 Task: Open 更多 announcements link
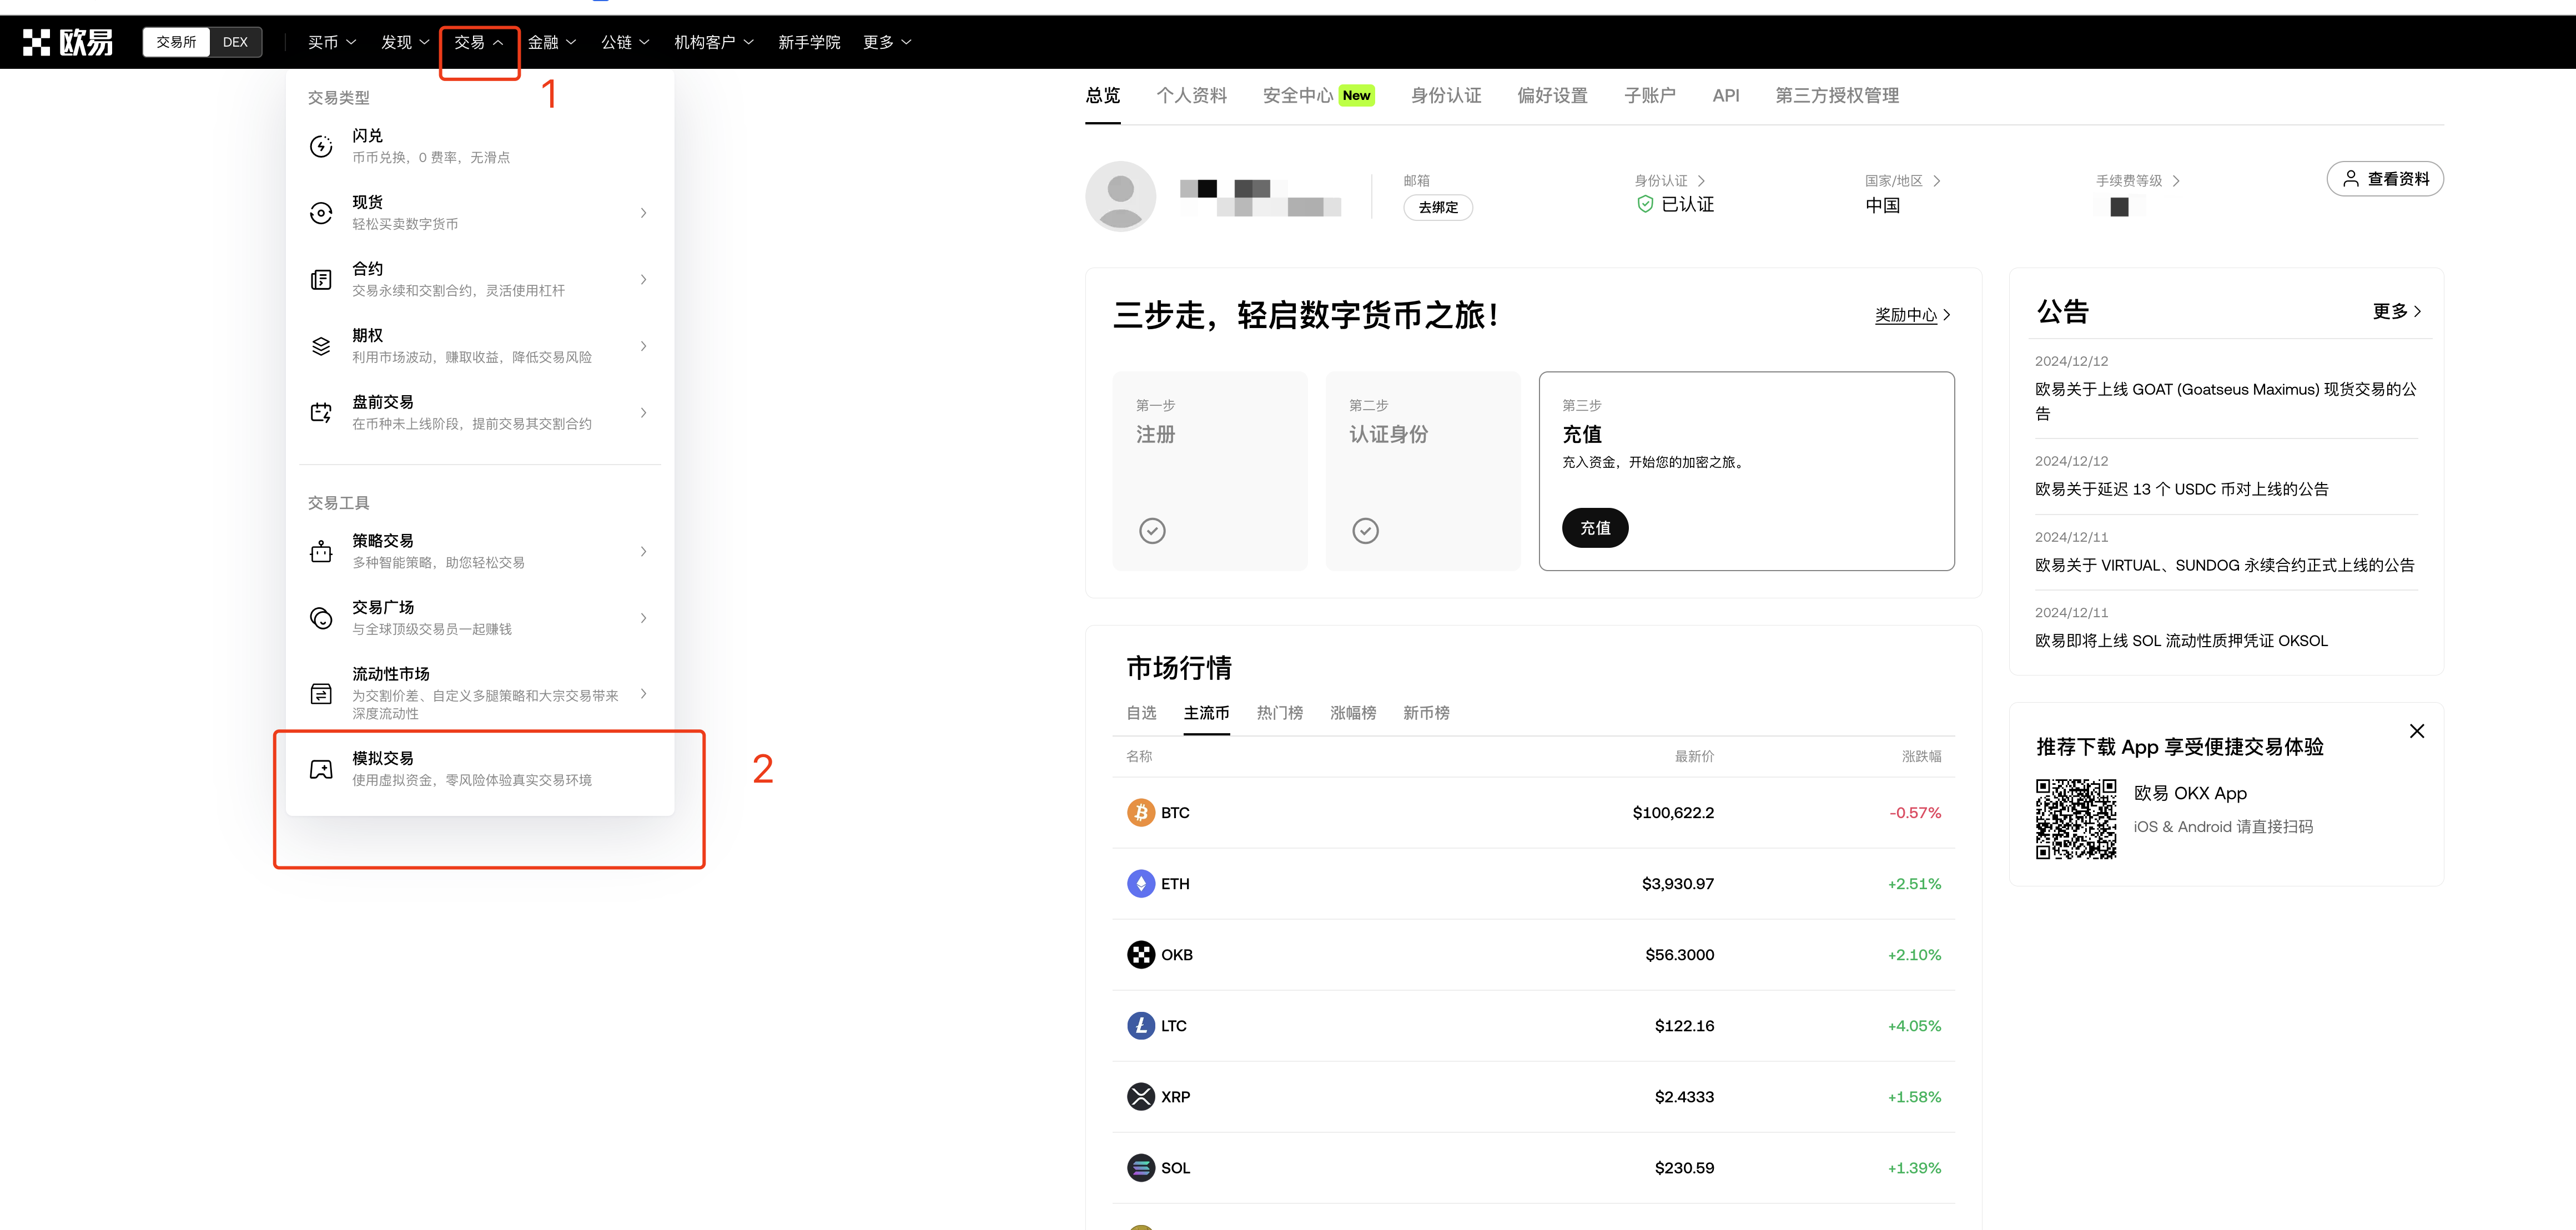click(x=2397, y=312)
